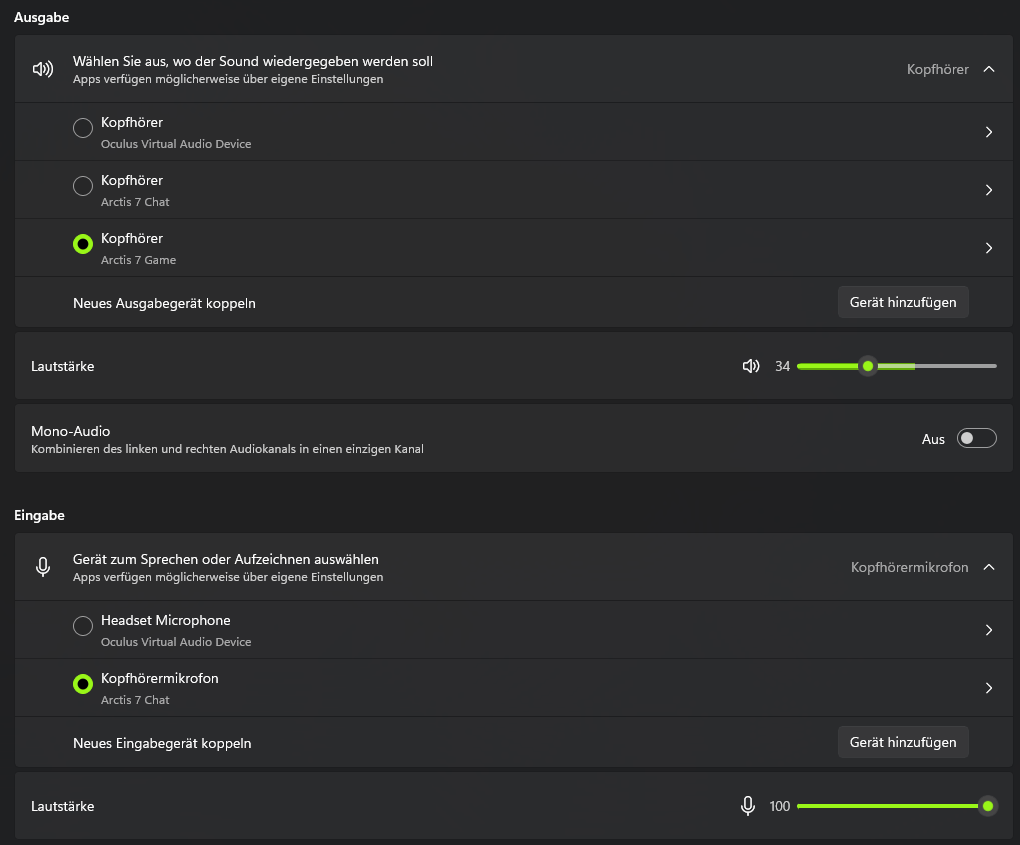Select Oculus Virtual Audio Device Kopfhörer output
The image size is (1020, 845).
click(83, 128)
